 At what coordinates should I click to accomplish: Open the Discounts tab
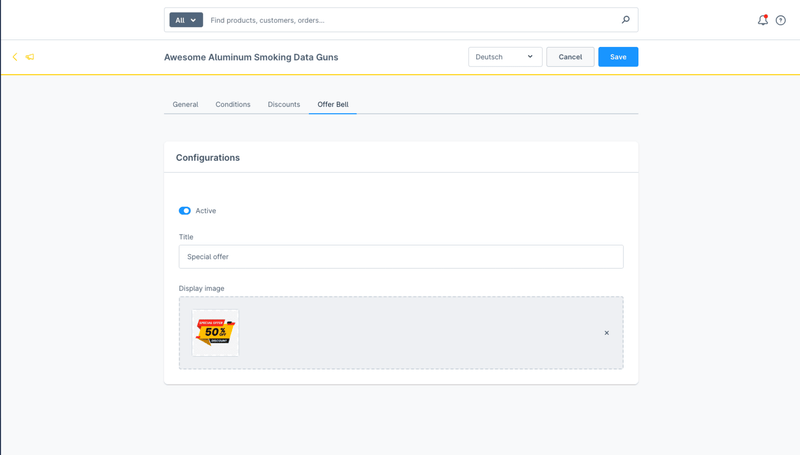tap(284, 104)
